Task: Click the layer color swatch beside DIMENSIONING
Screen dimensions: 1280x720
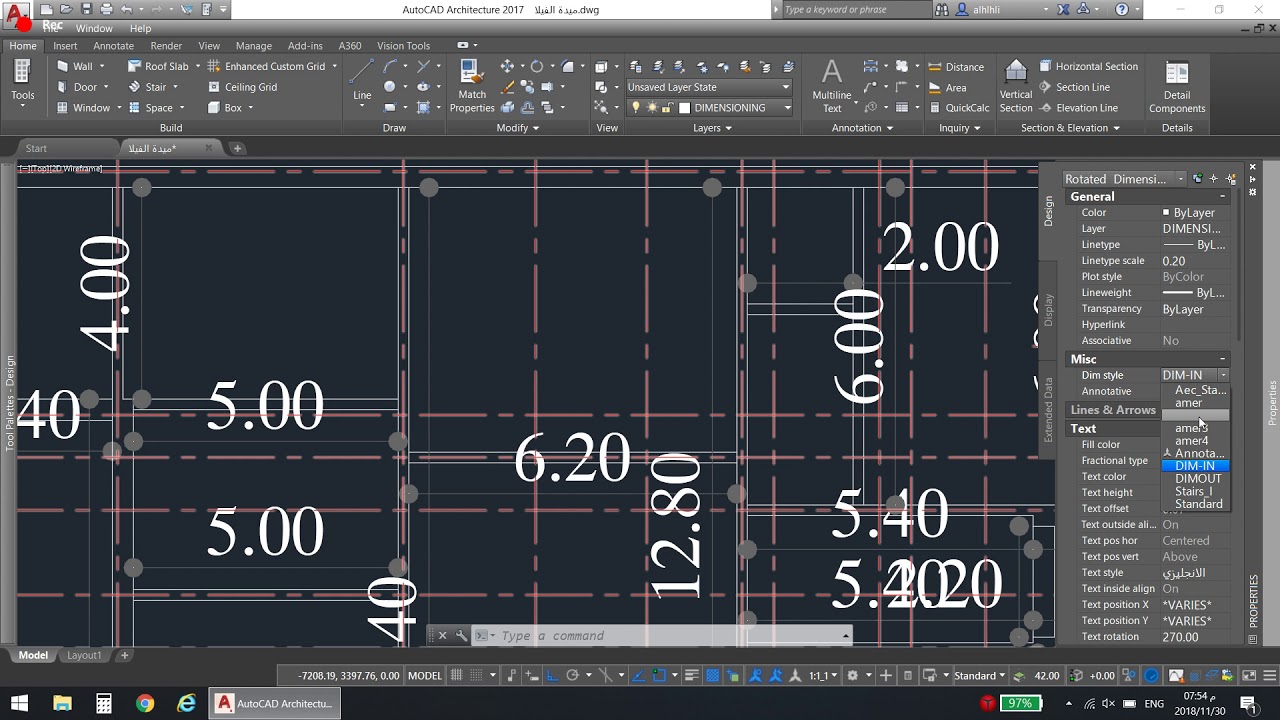Action: 685,108
